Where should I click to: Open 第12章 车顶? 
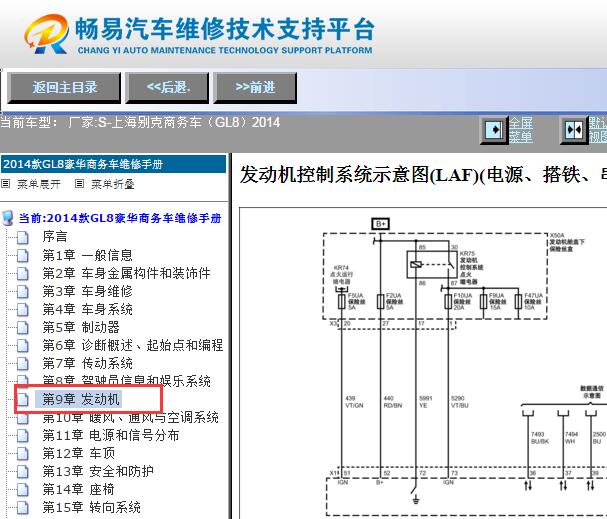click(x=79, y=453)
